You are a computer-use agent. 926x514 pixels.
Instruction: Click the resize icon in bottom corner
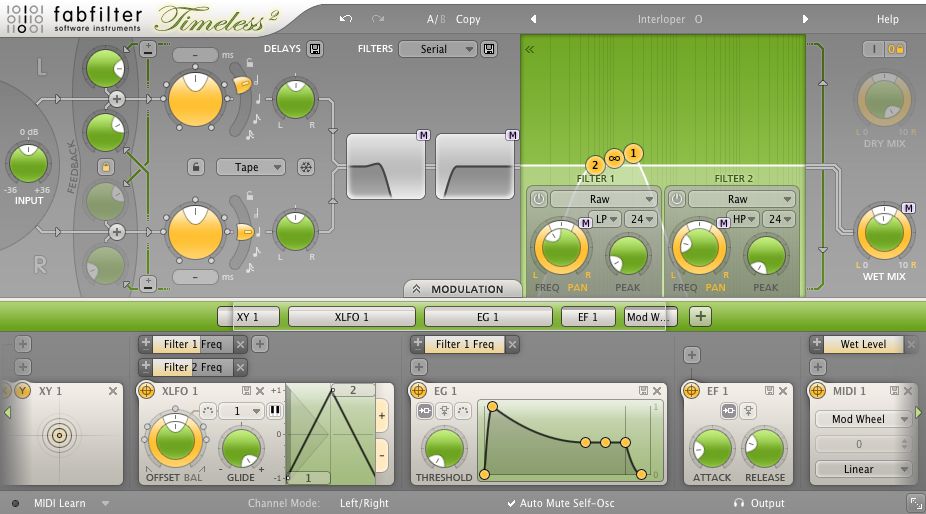pyautogui.click(x=915, y=503)
